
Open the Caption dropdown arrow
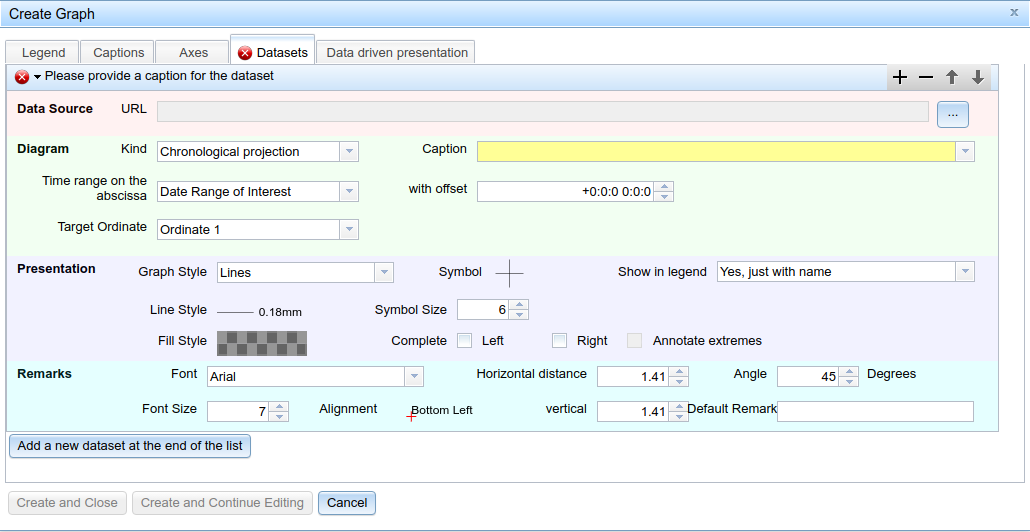pos(965,152)
